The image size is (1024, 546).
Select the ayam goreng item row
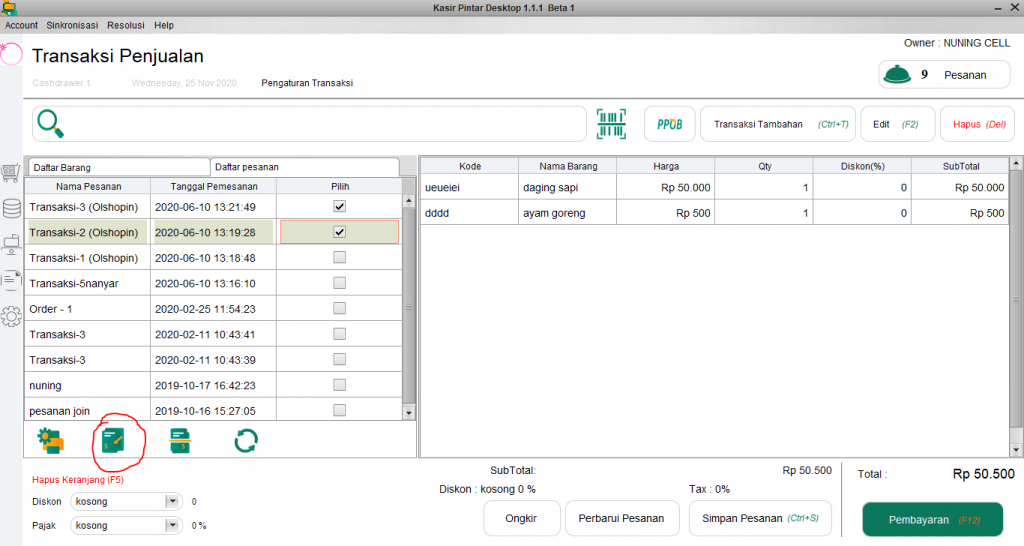(x=714, y=213)
